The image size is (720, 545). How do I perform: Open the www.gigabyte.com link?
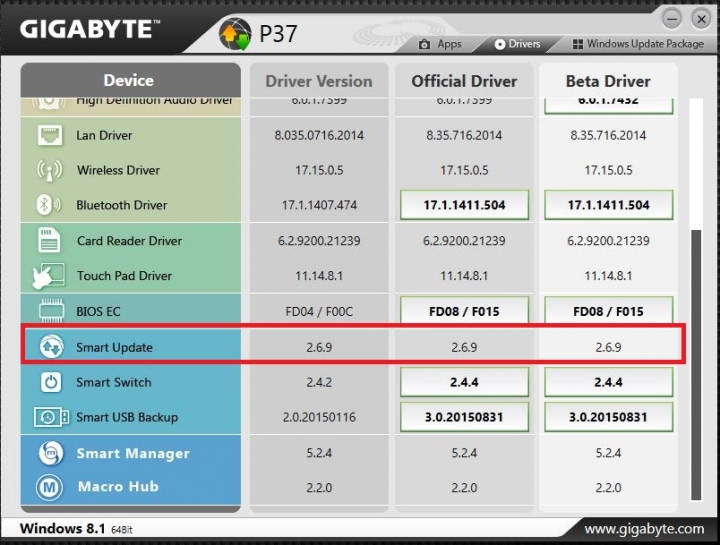coord(644,529)
